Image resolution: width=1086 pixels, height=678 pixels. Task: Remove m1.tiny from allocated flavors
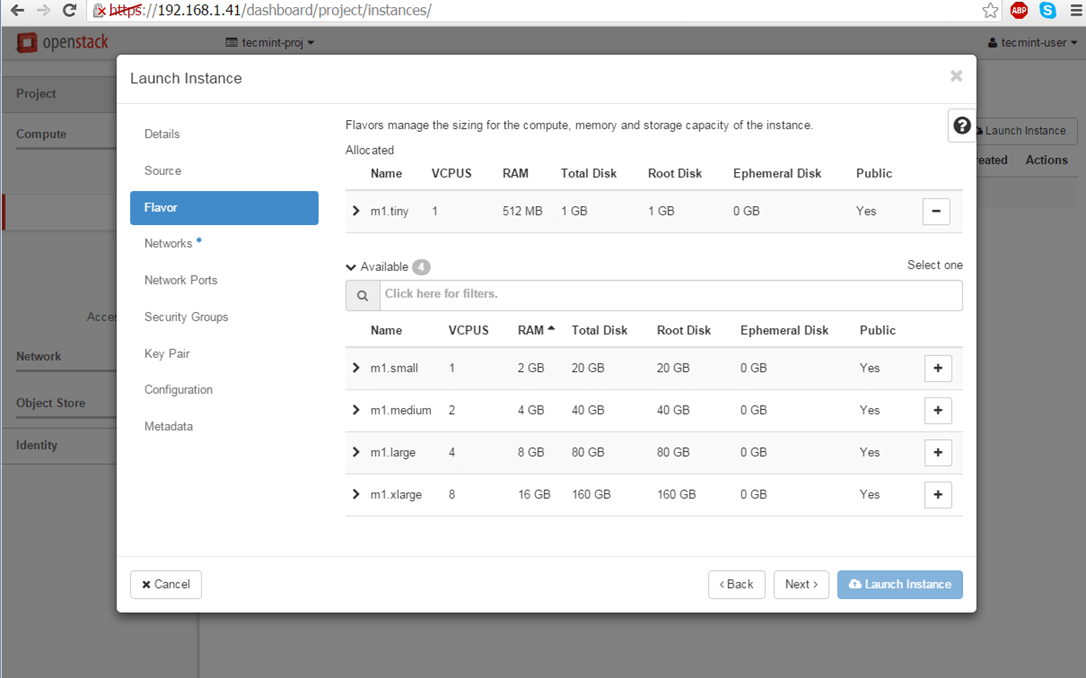pyautogui.click(x=936, y=211)
